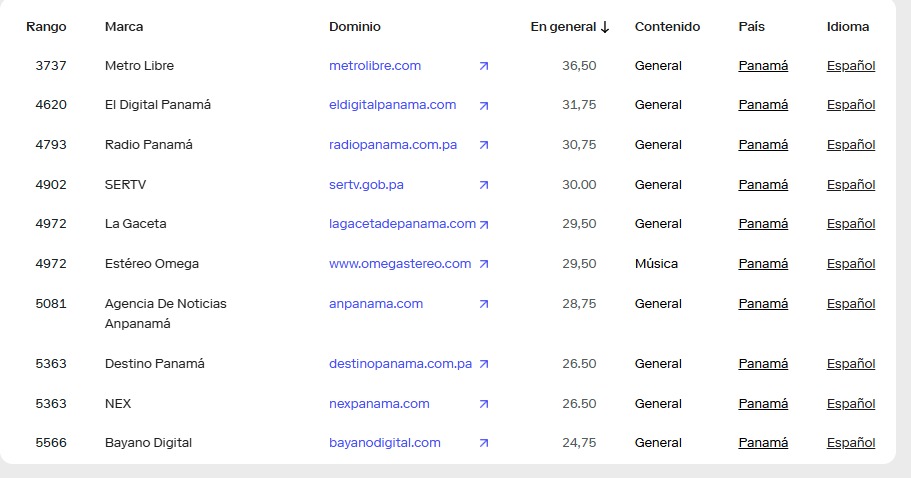Click Panamá link in Bayano Digital row
911x478 pixels.
(x=763, y=443)
